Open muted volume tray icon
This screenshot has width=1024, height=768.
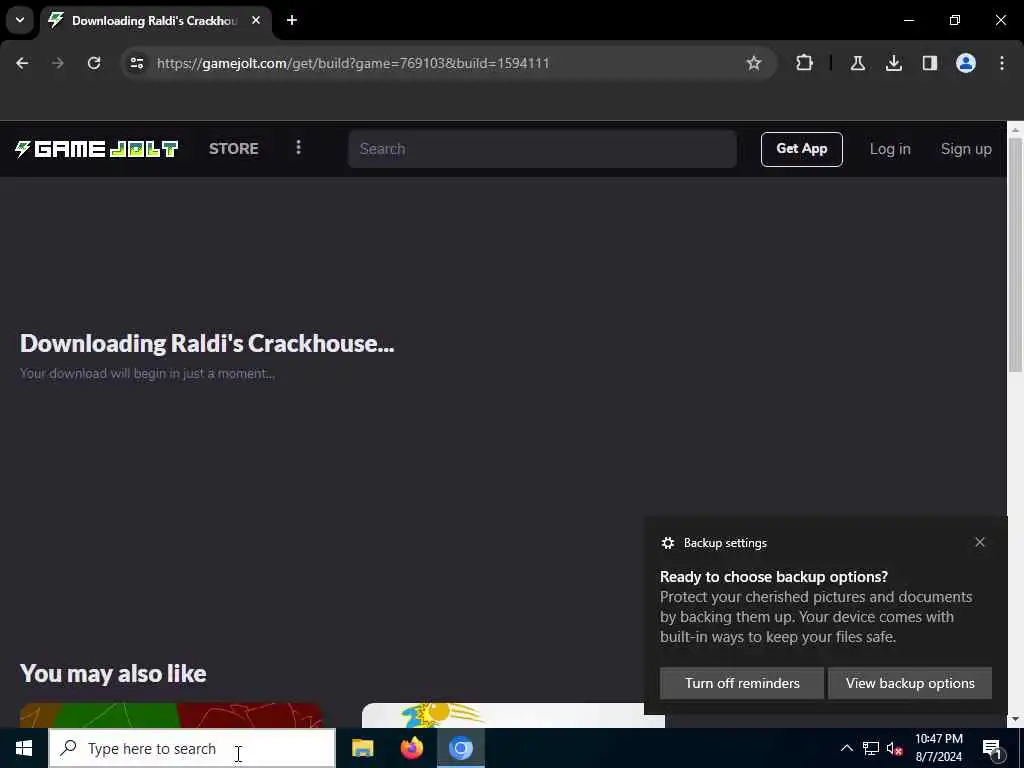pos(894,748)
